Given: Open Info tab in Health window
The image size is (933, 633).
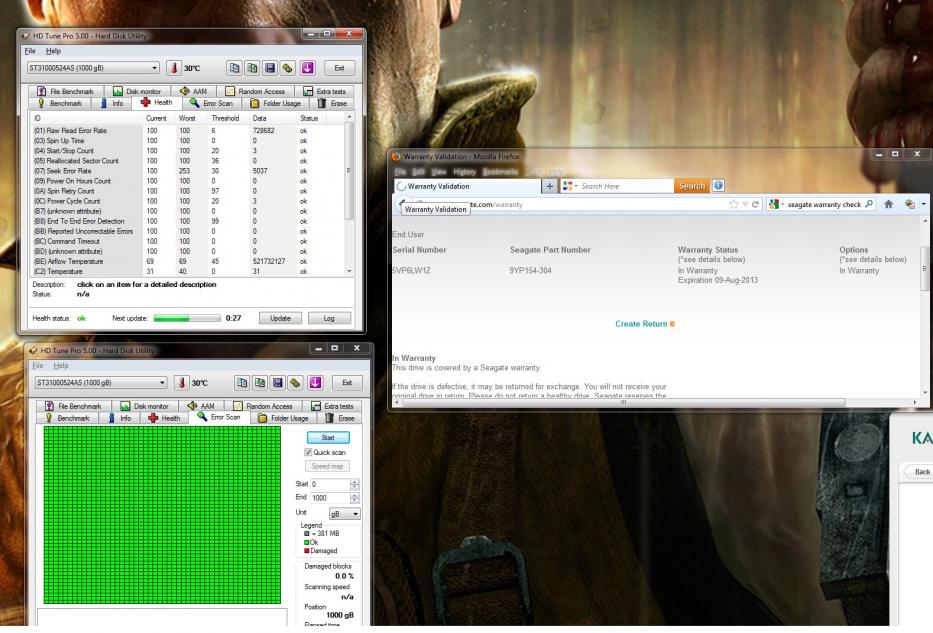Looking at the screenshot, I should click(112, 104).
